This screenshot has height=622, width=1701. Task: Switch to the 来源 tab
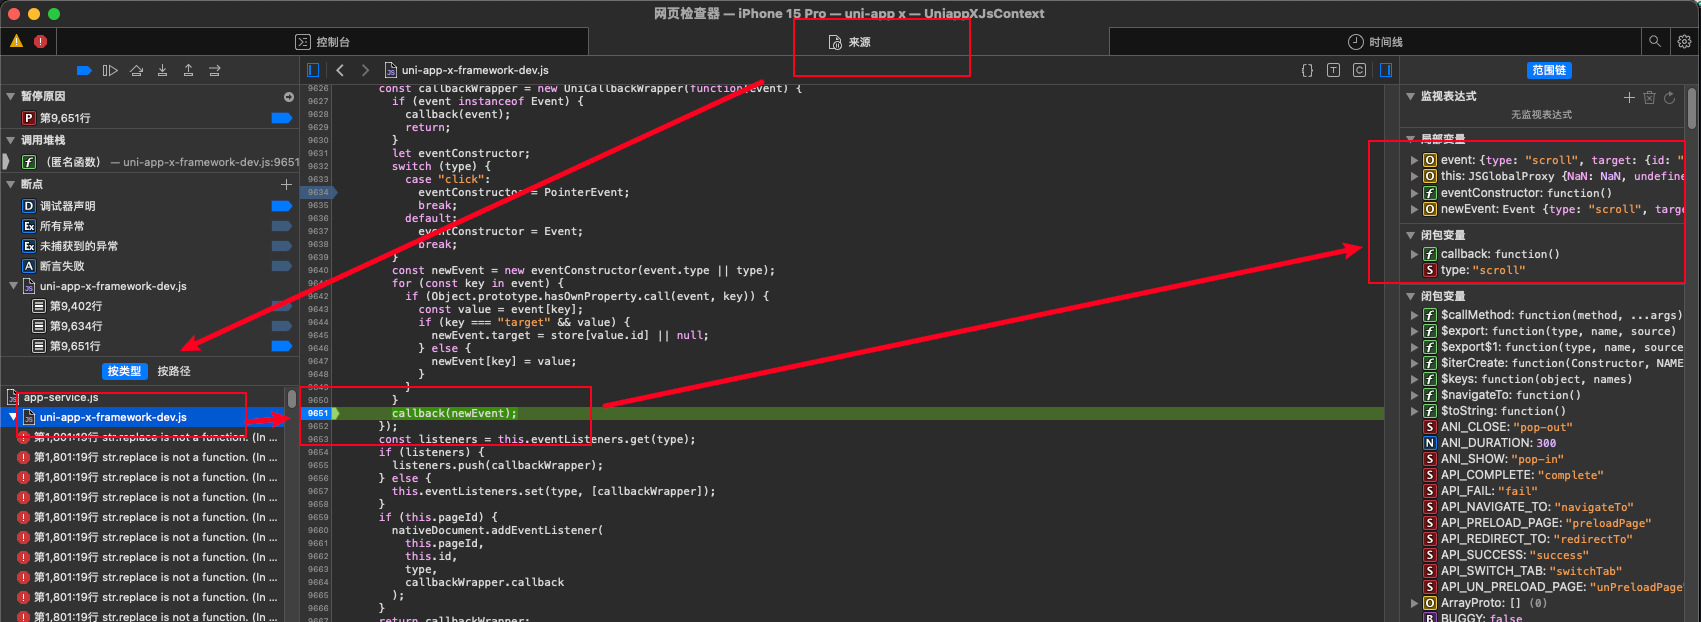point(849,42)
